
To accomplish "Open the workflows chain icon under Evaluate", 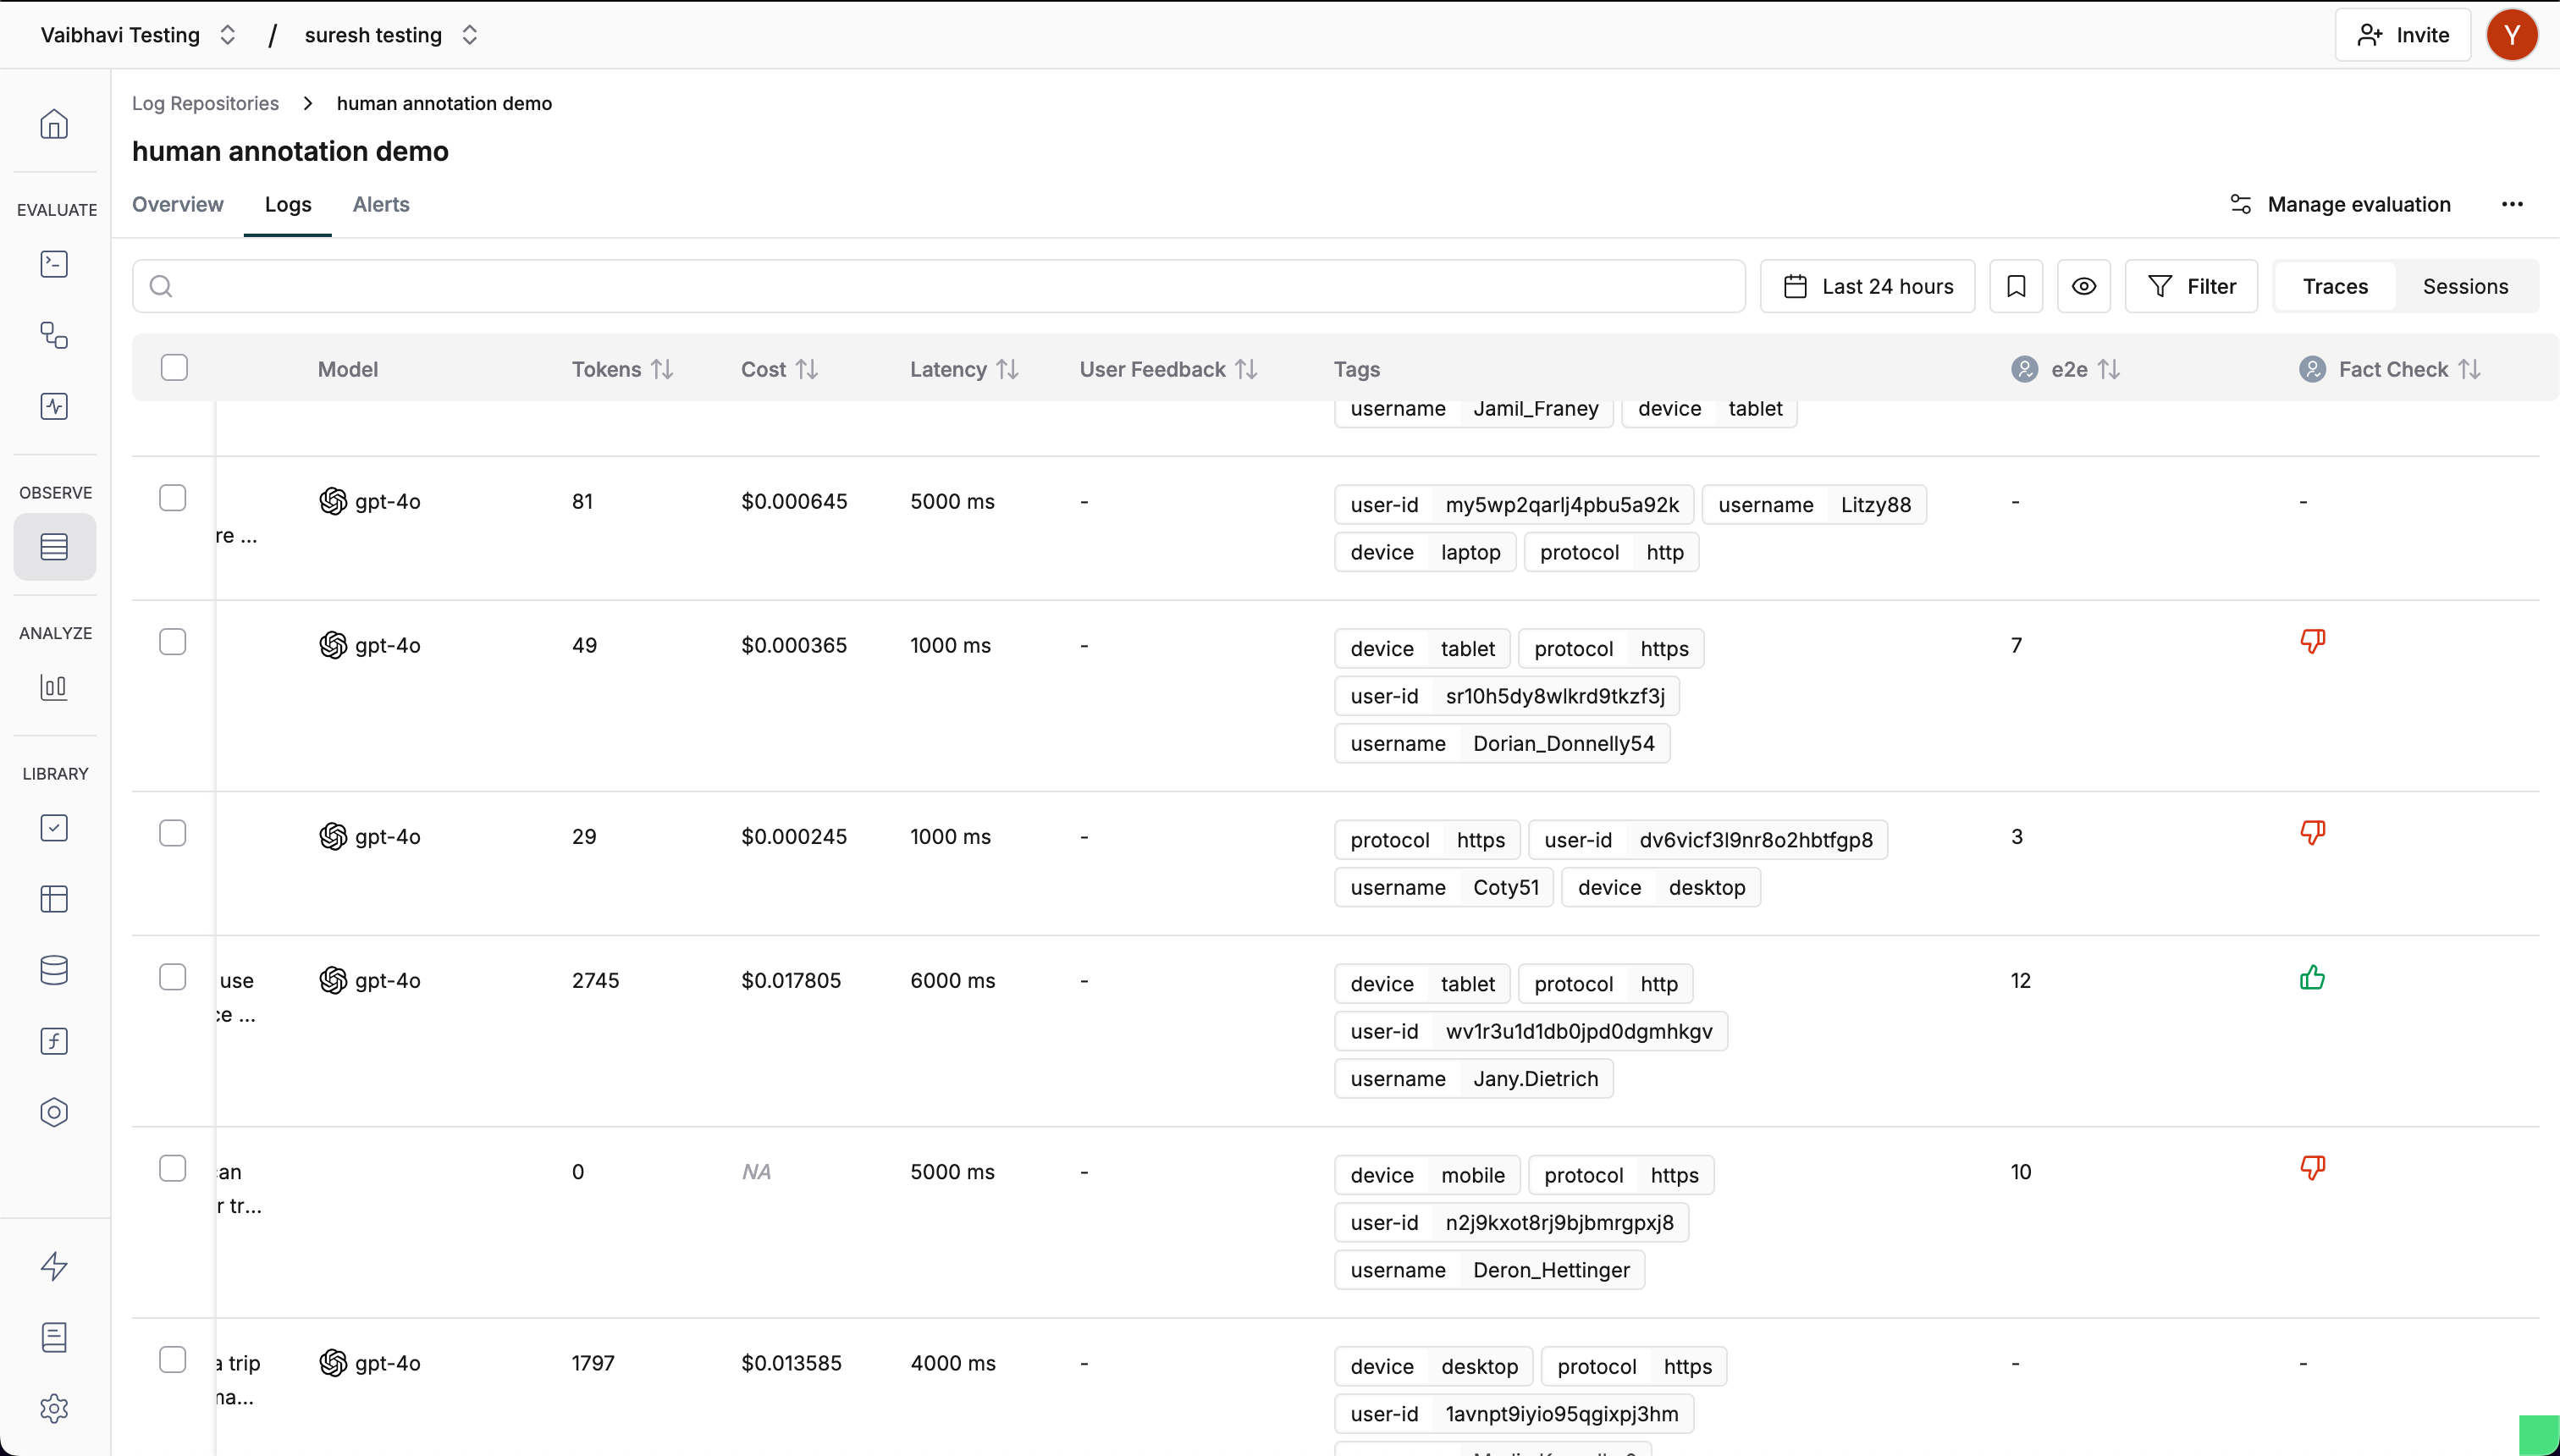I will click(54, 335).
